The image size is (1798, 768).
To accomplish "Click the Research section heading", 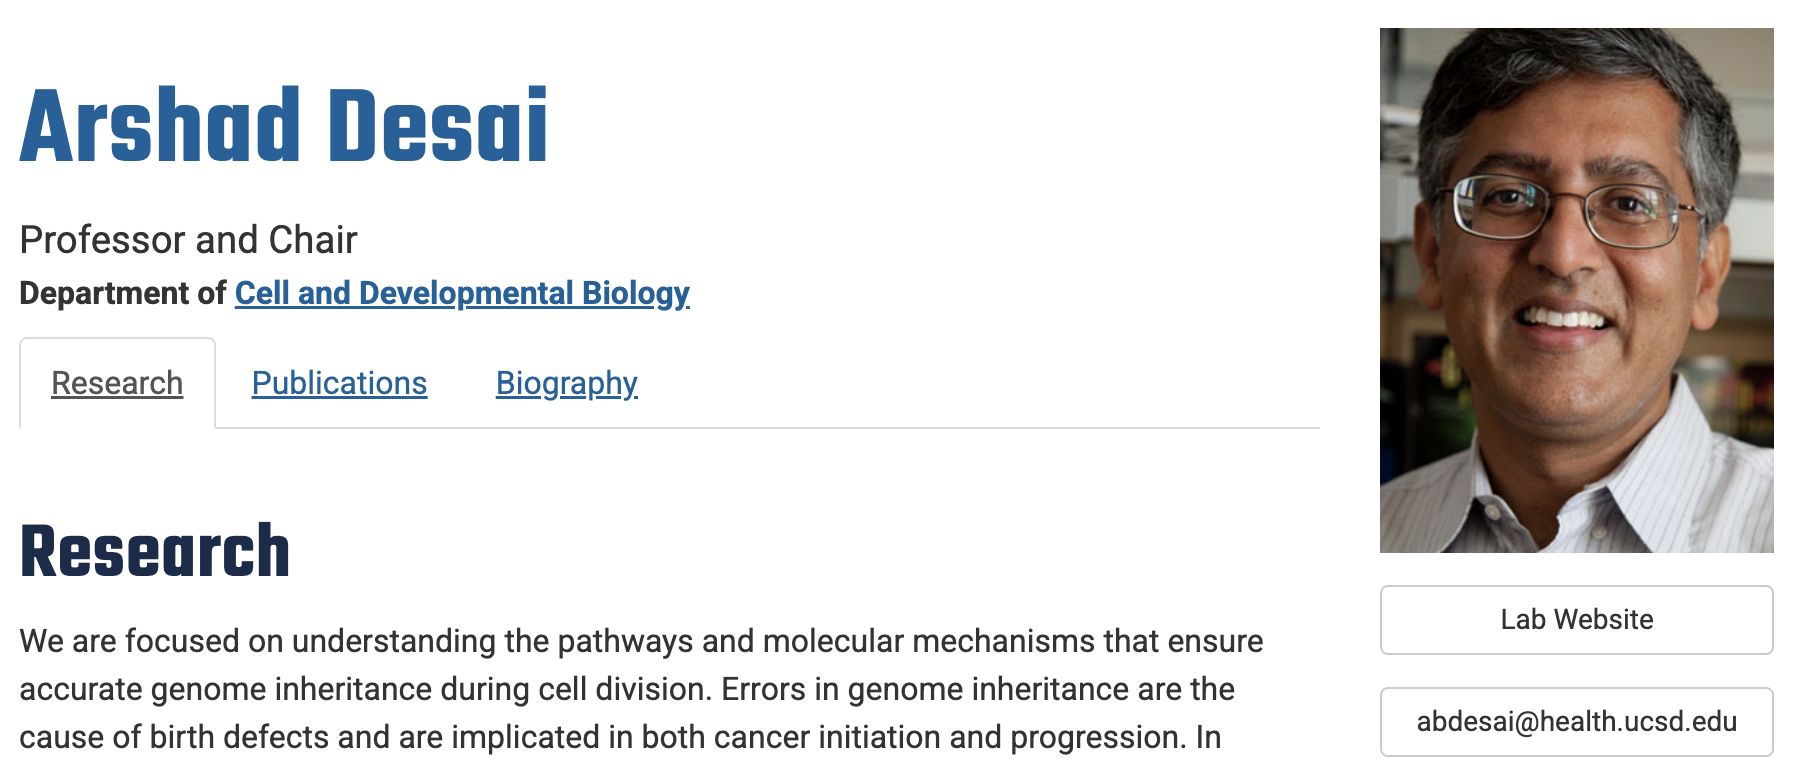I will [155, 551].
